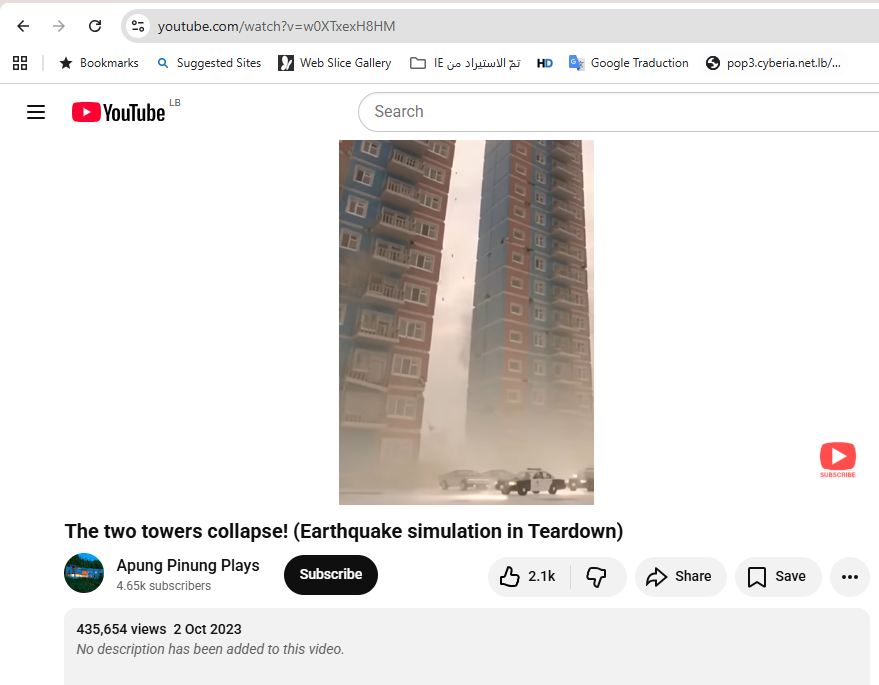This screenshot has width=879, height=685.
Task: Open more actions three-dot menu
Action: tap(850, 576)
